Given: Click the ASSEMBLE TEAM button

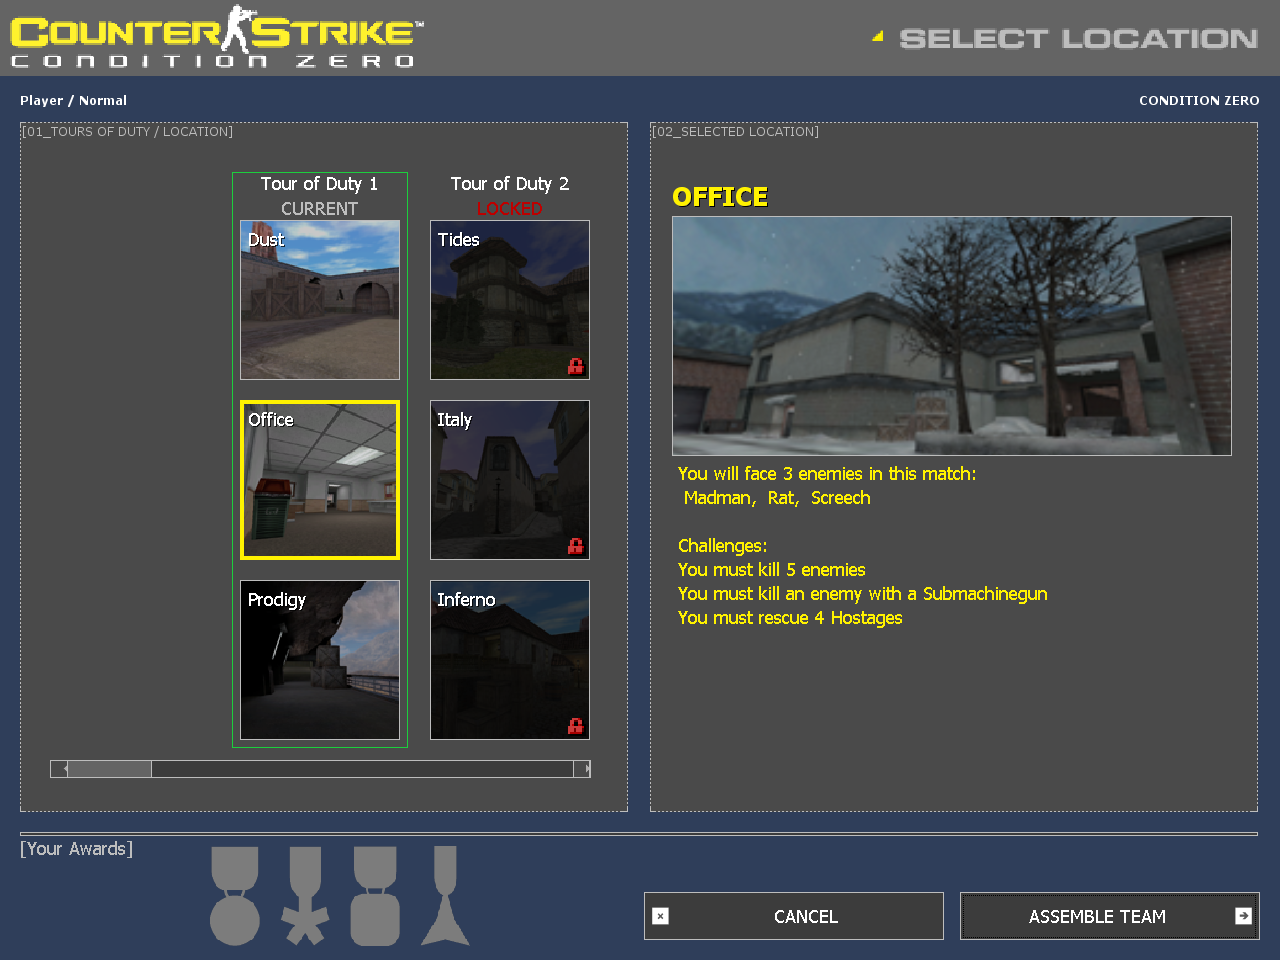Looking at the screenshot, I should (x=1110, y=916).
